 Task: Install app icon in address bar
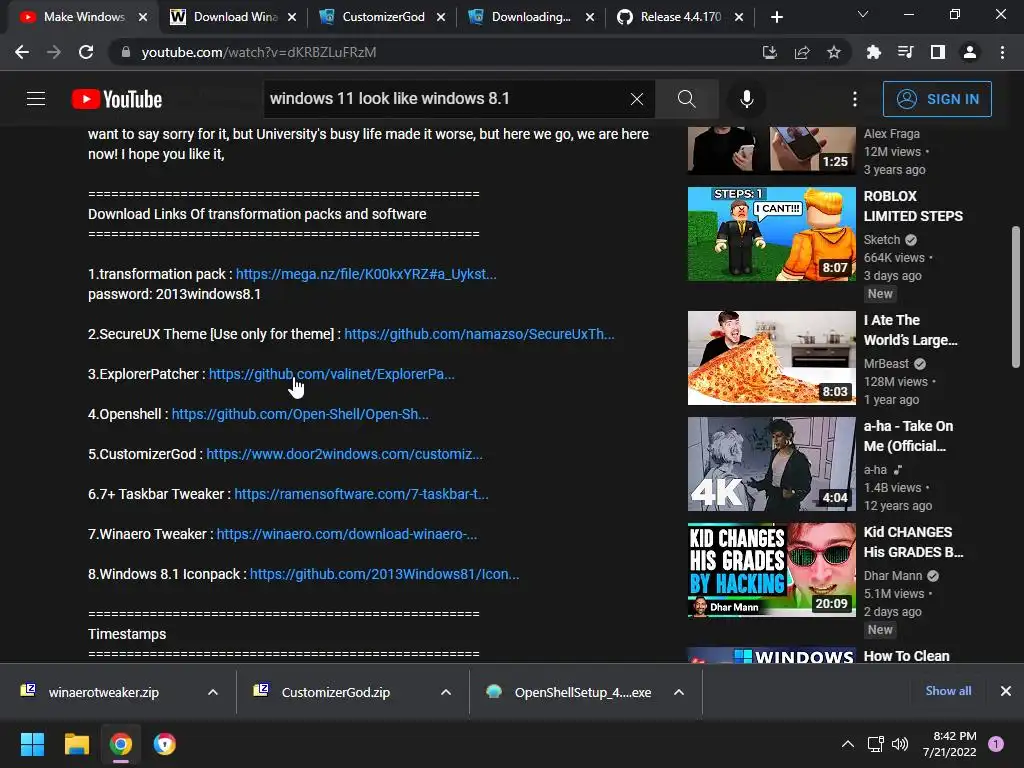pos(770,52)
